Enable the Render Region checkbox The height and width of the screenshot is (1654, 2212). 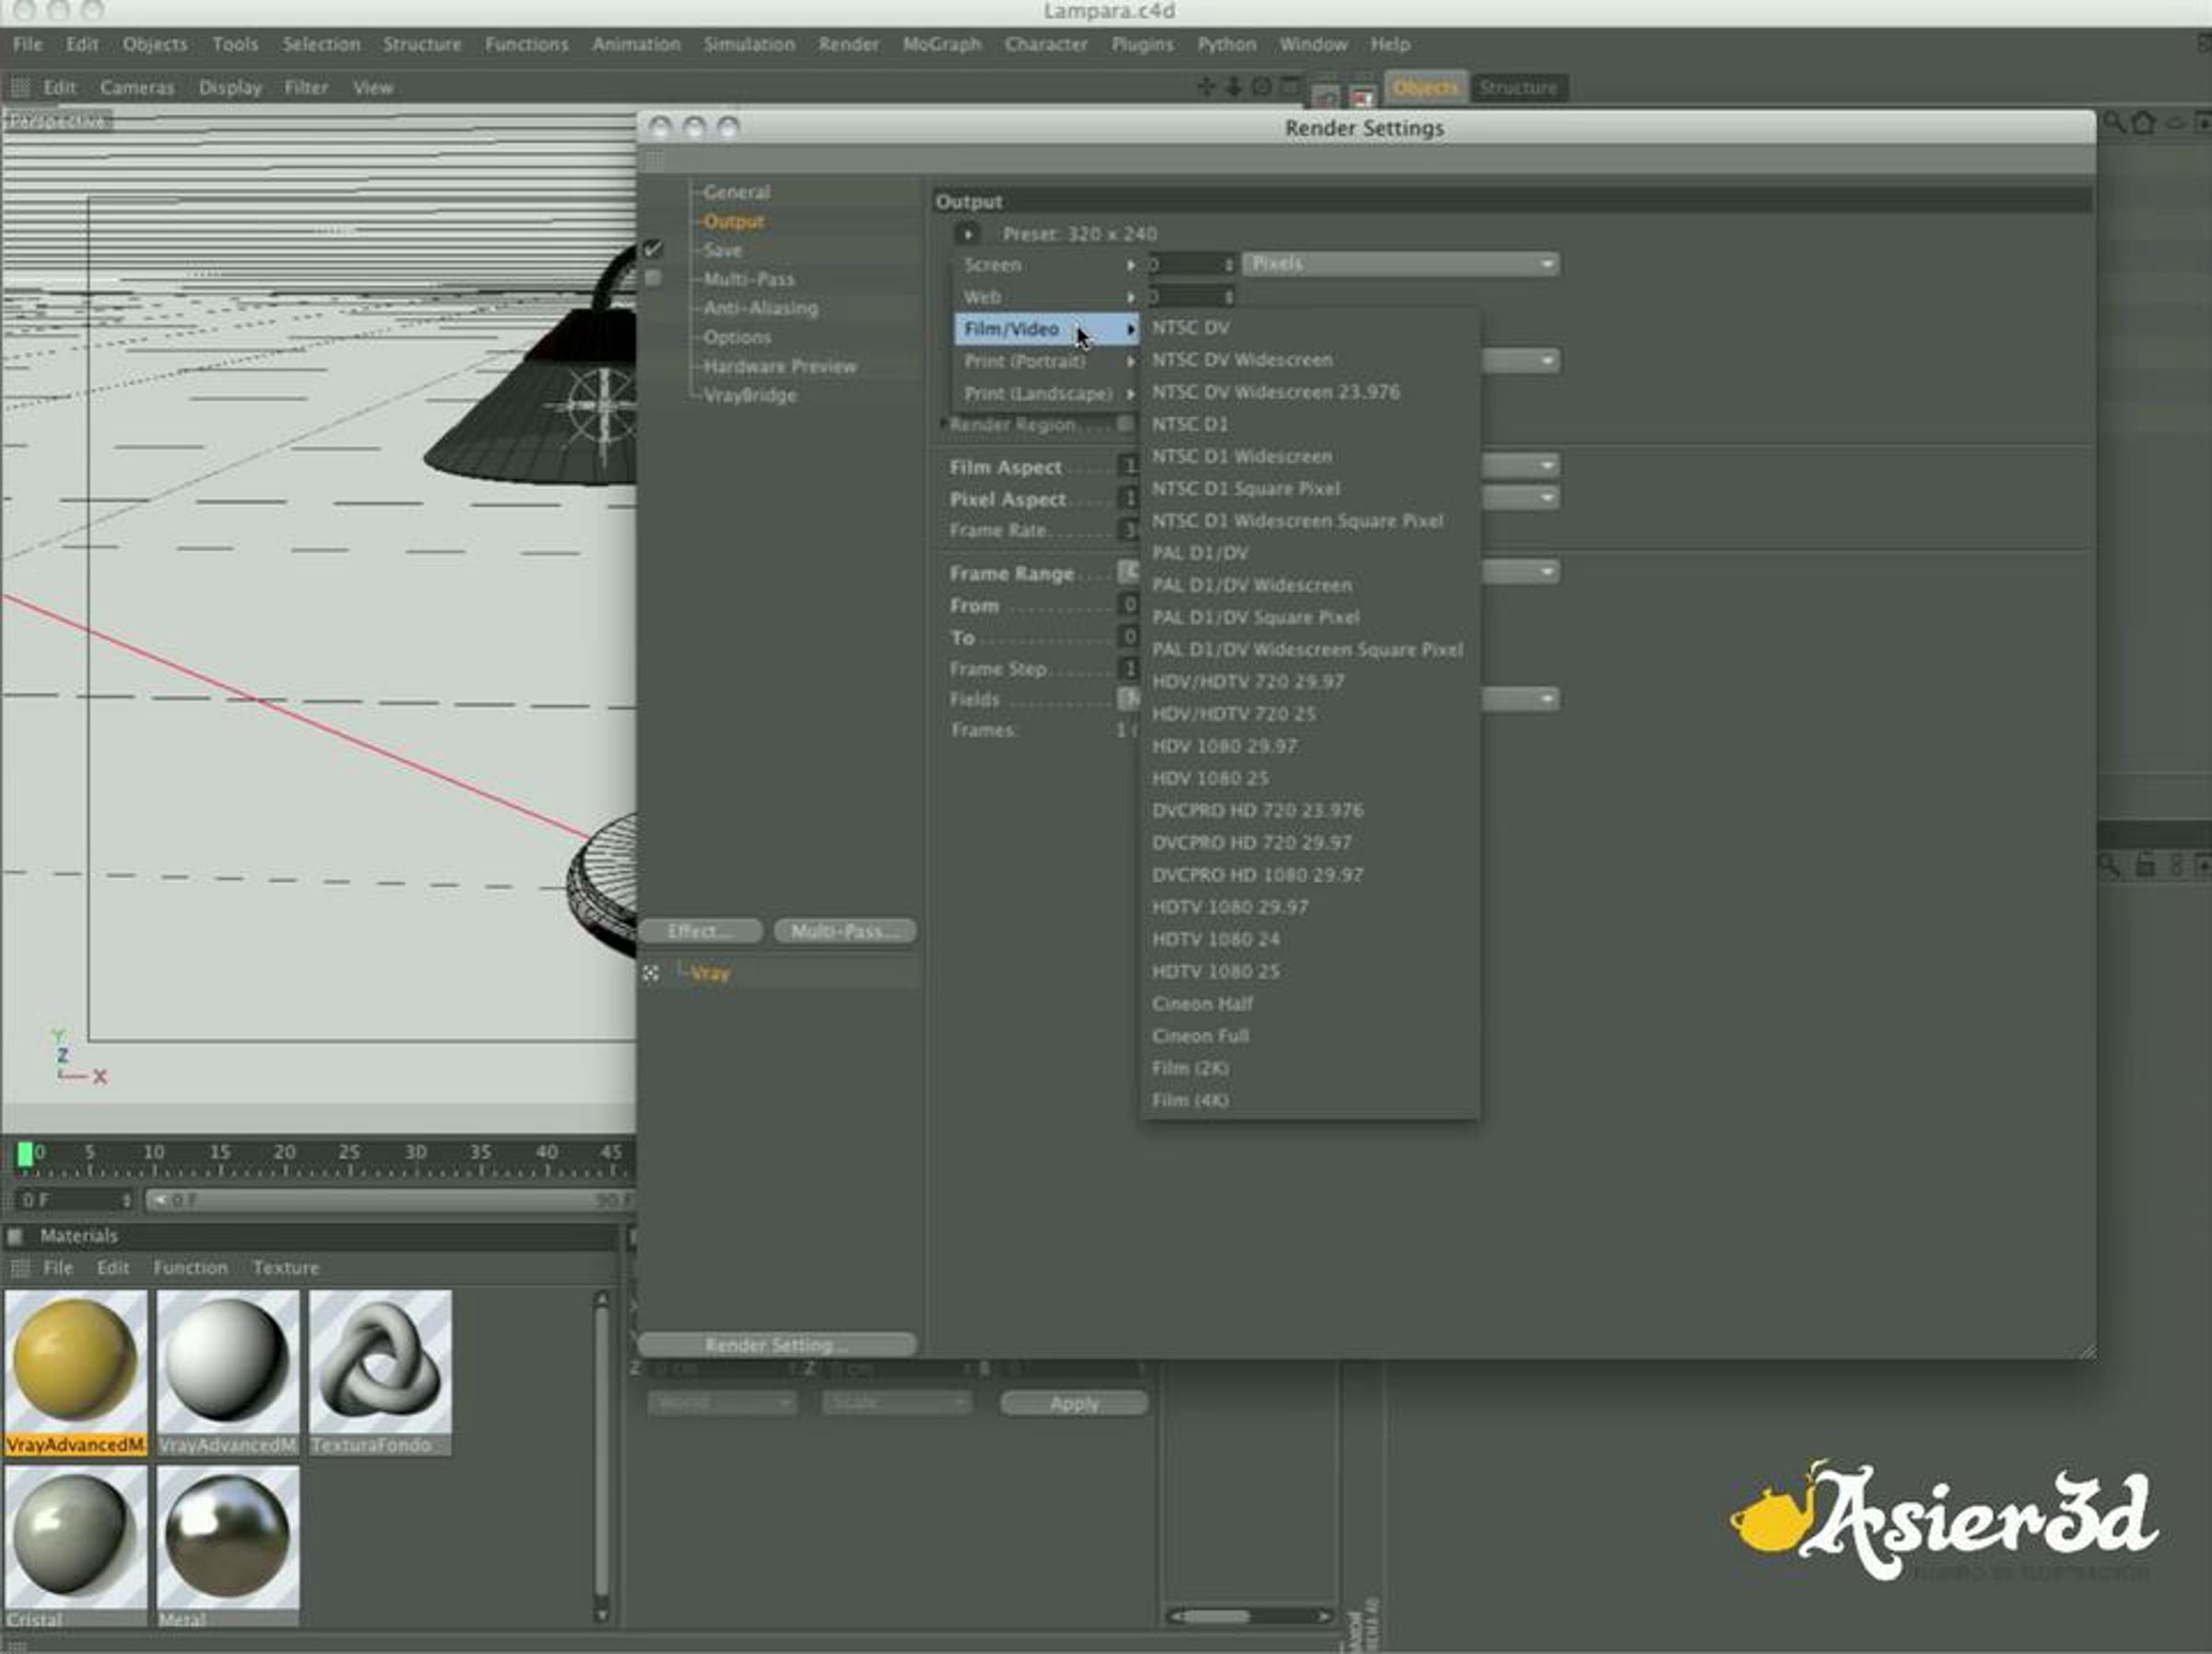[x=1125, y=424]
